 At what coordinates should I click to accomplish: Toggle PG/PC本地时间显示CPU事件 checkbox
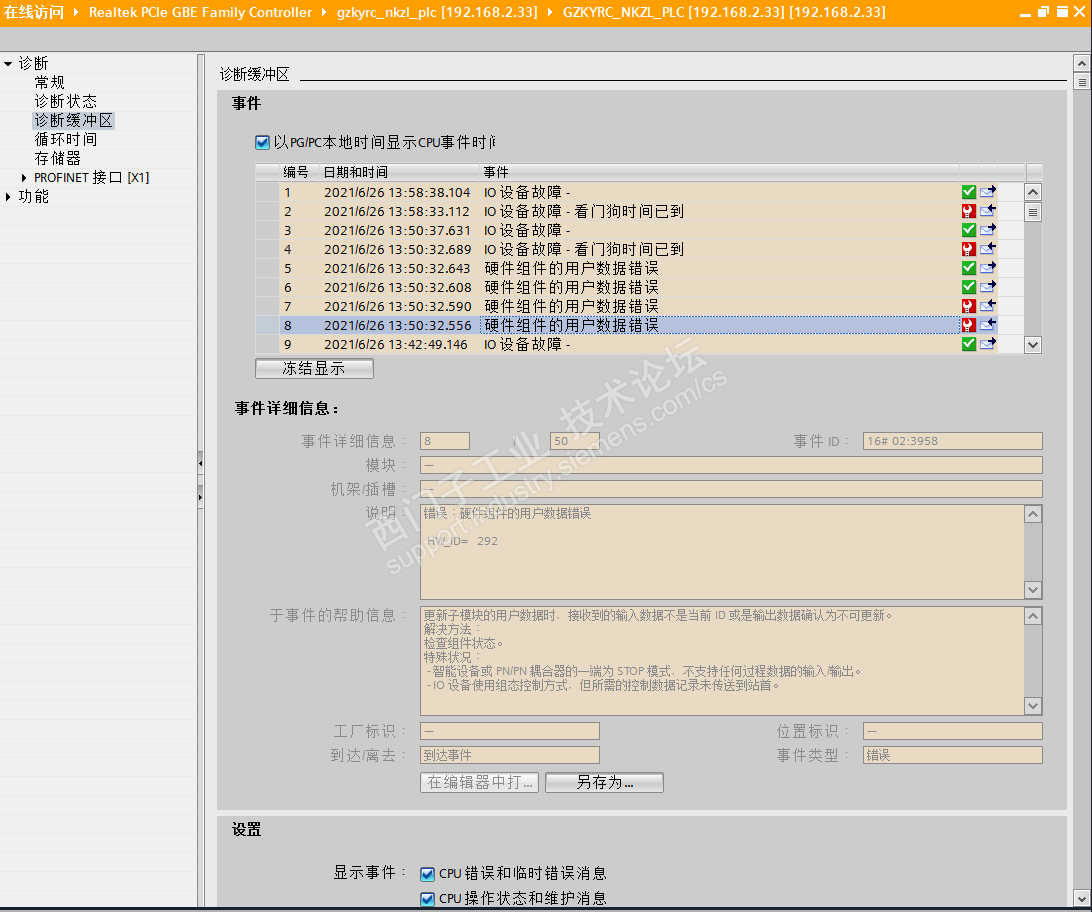tap(263, 143)
